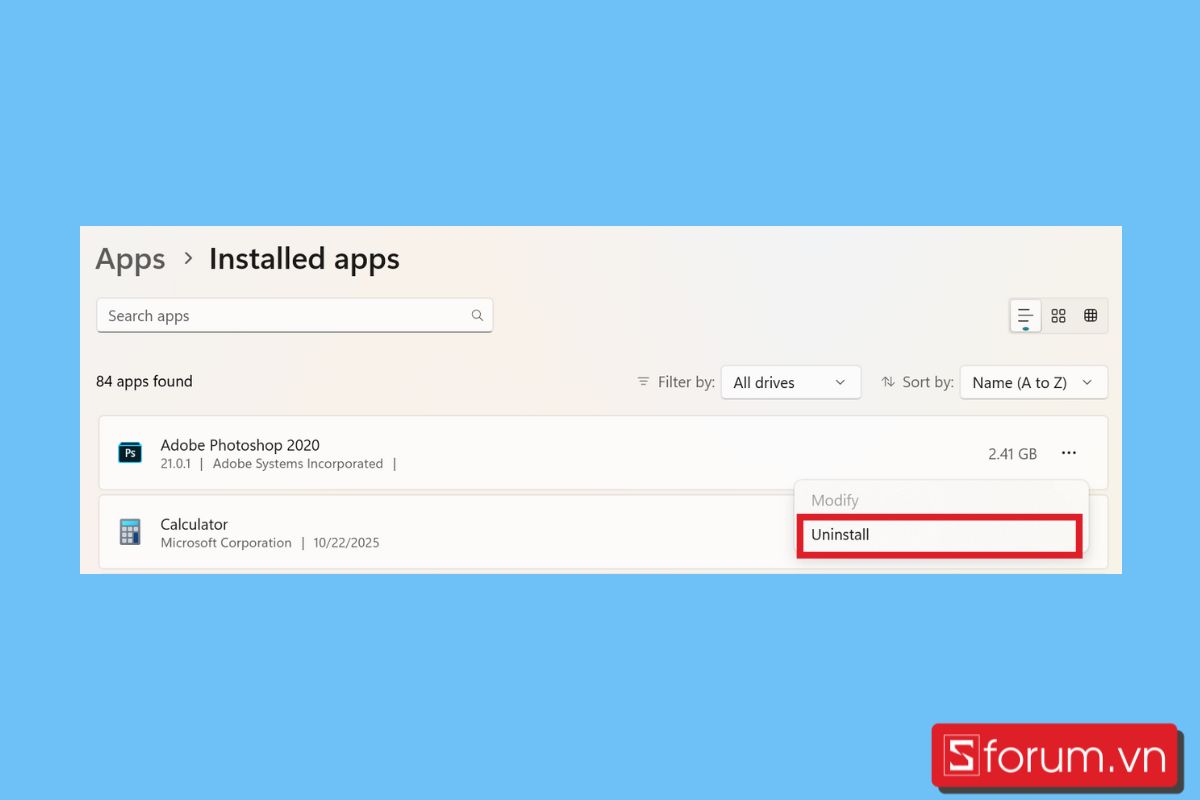Select the Adobe Photoshop 2020 row title
This screenshot has height=800, width=1200.
click(240, 445)
